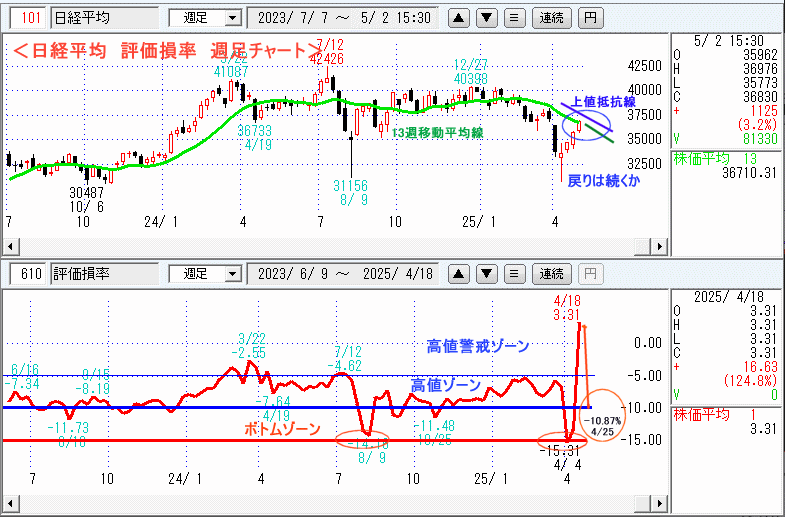Viewport: 785px width, 517px height.
Task: Click the 戻りは続くか annotation text
Action: [603, 181]
